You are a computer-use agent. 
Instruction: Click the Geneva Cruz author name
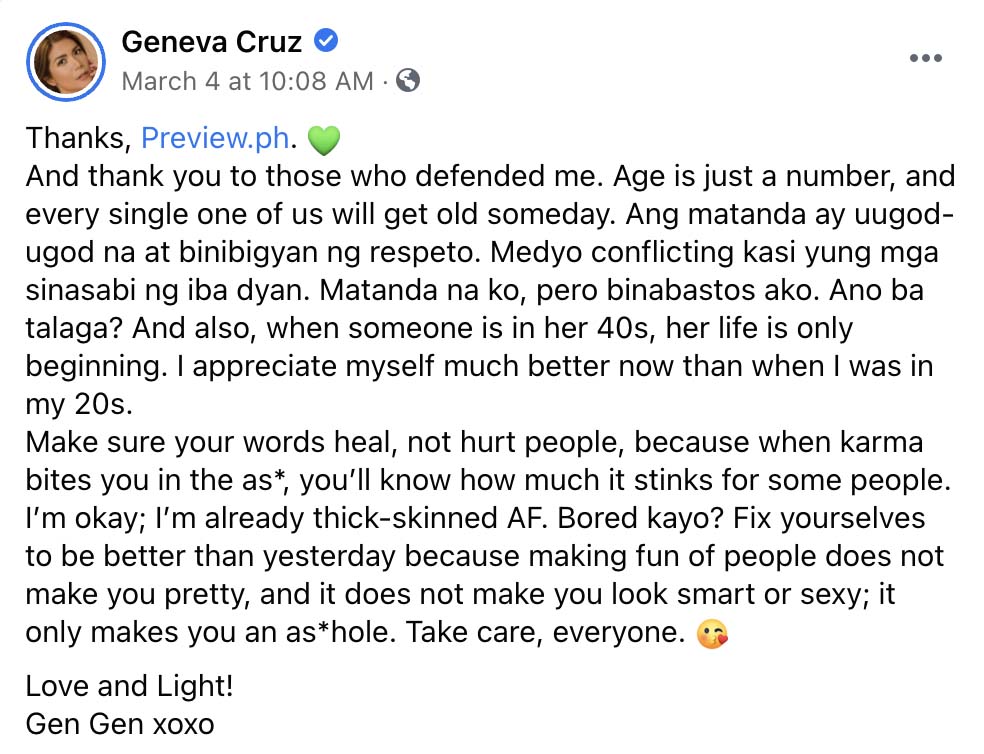click(x=212, y=41)
